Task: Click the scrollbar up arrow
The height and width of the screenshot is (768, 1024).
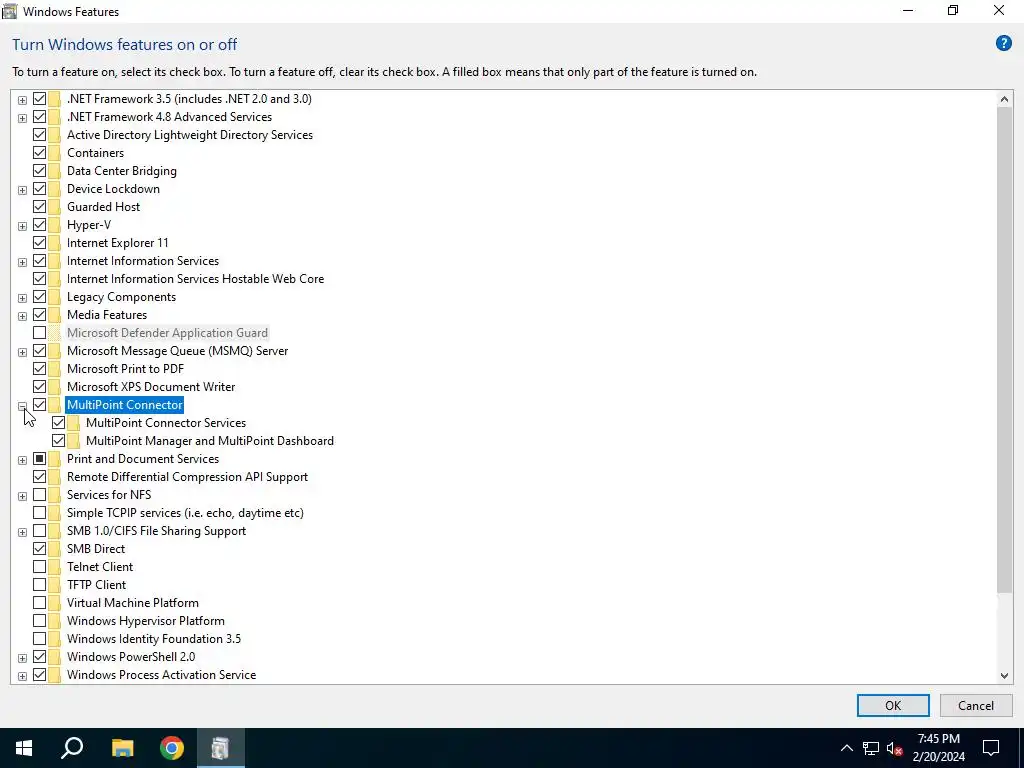Action: click(x=1004, y=99)
